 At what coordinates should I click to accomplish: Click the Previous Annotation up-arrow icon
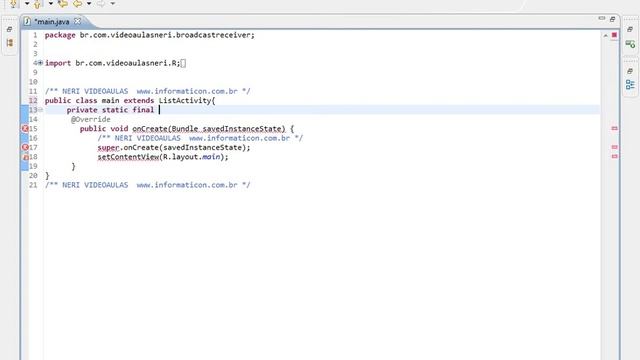pos(38,4)
